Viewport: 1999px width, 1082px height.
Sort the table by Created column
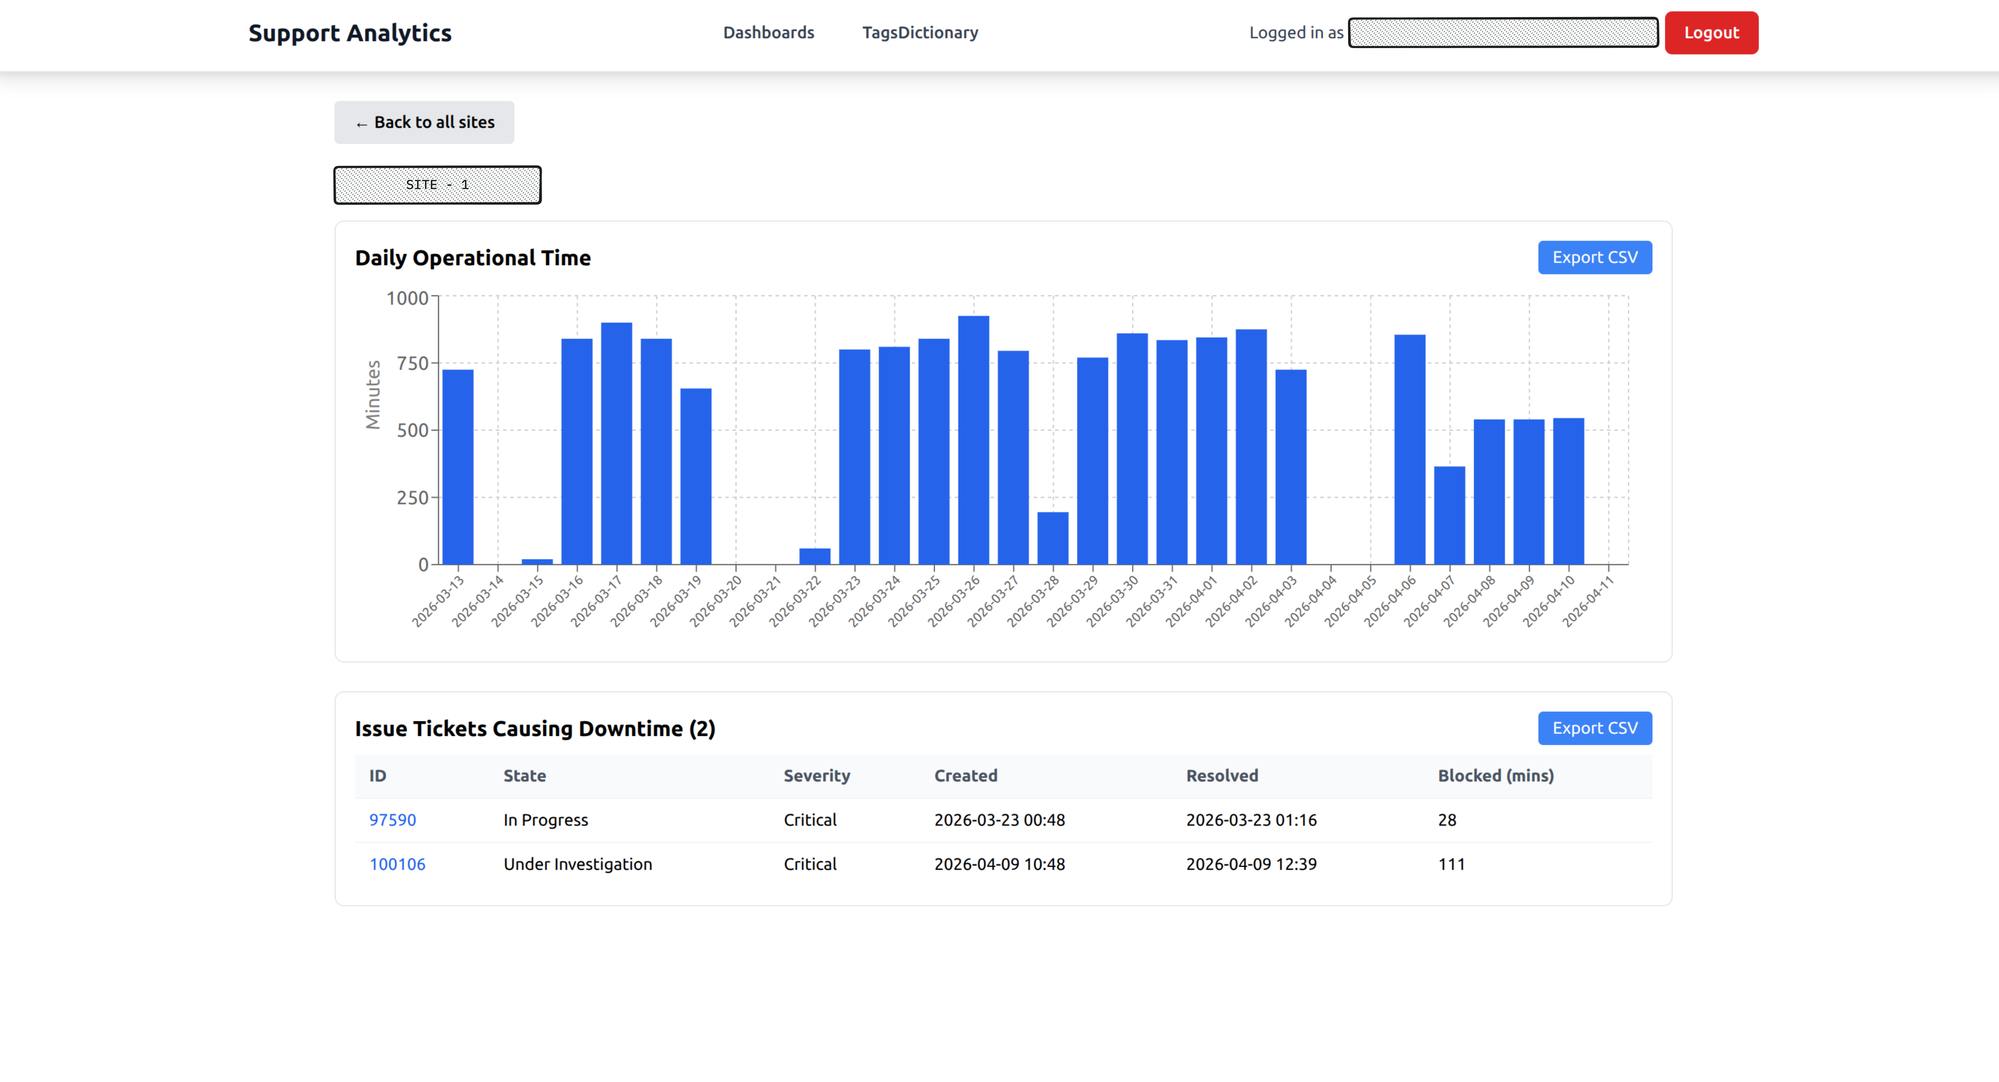[965, 775]
